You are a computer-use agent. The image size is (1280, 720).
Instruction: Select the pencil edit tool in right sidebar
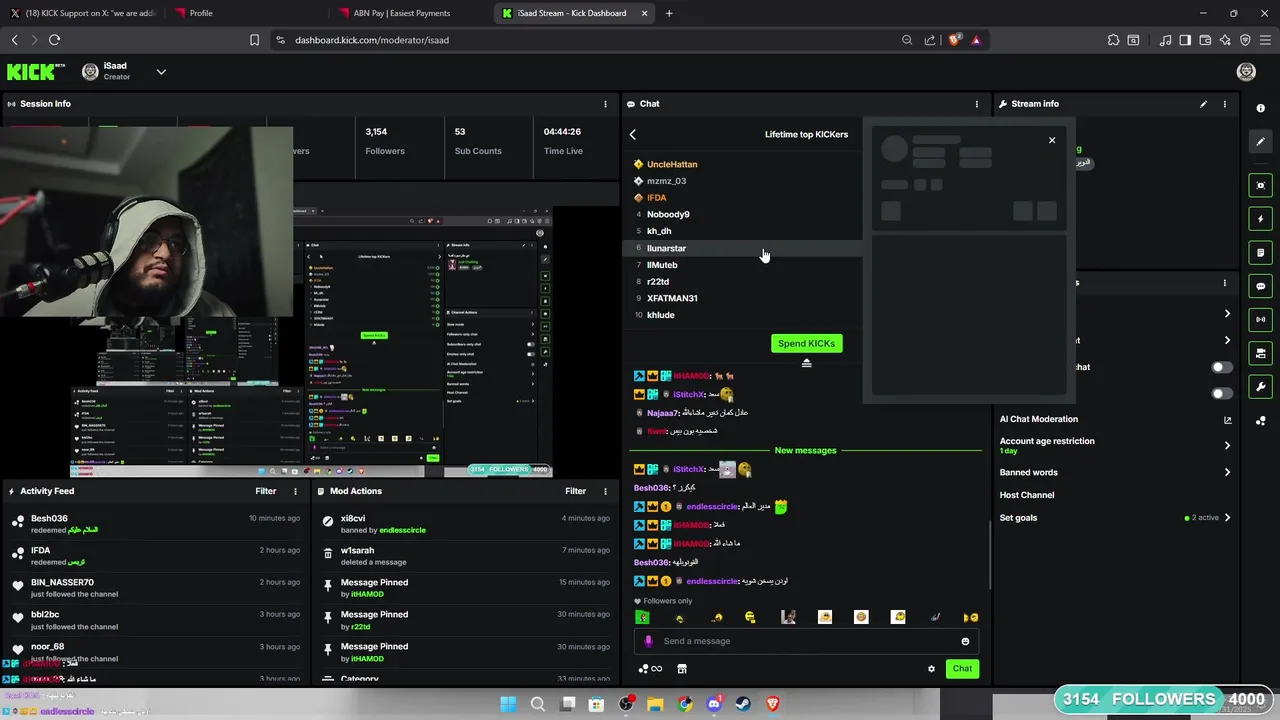pos(1261,142)
